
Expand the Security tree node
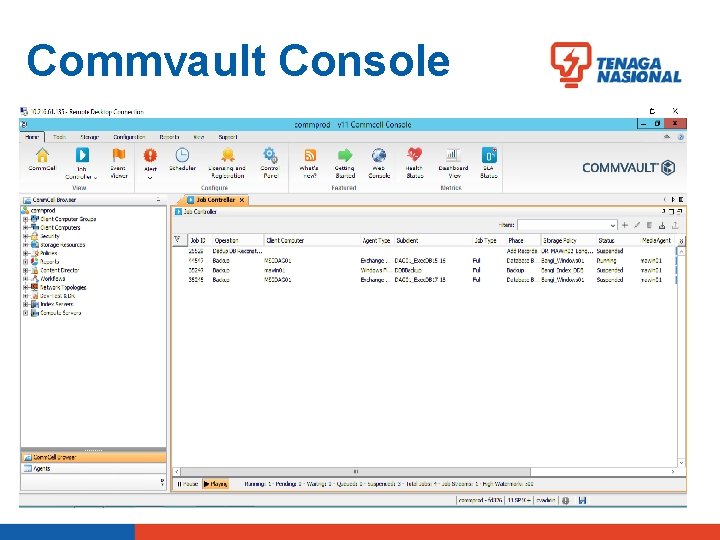[x=26, y=236]
